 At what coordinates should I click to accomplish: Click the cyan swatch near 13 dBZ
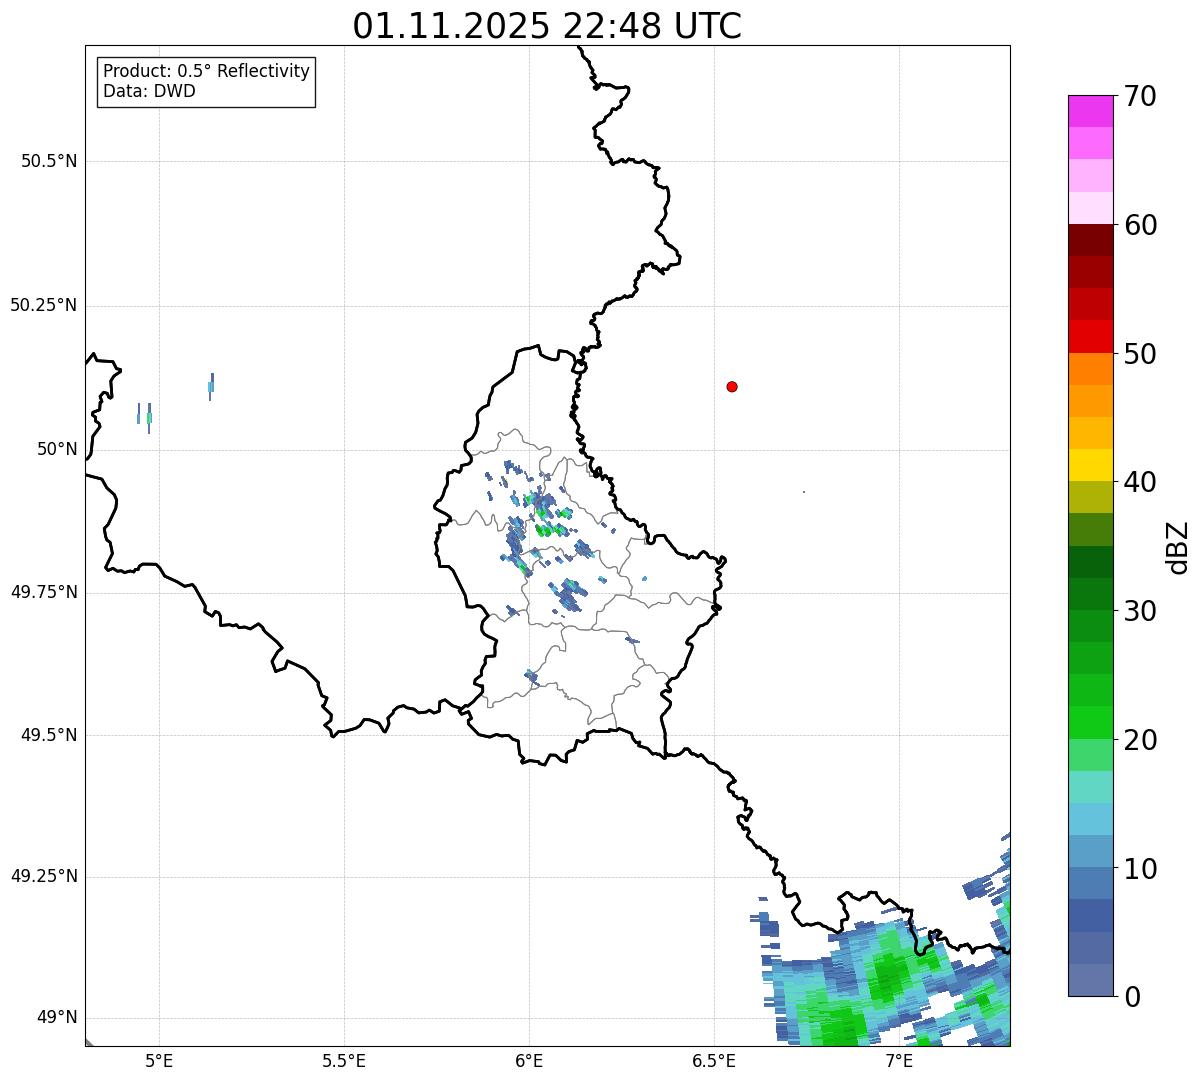tap(1091, 819)
